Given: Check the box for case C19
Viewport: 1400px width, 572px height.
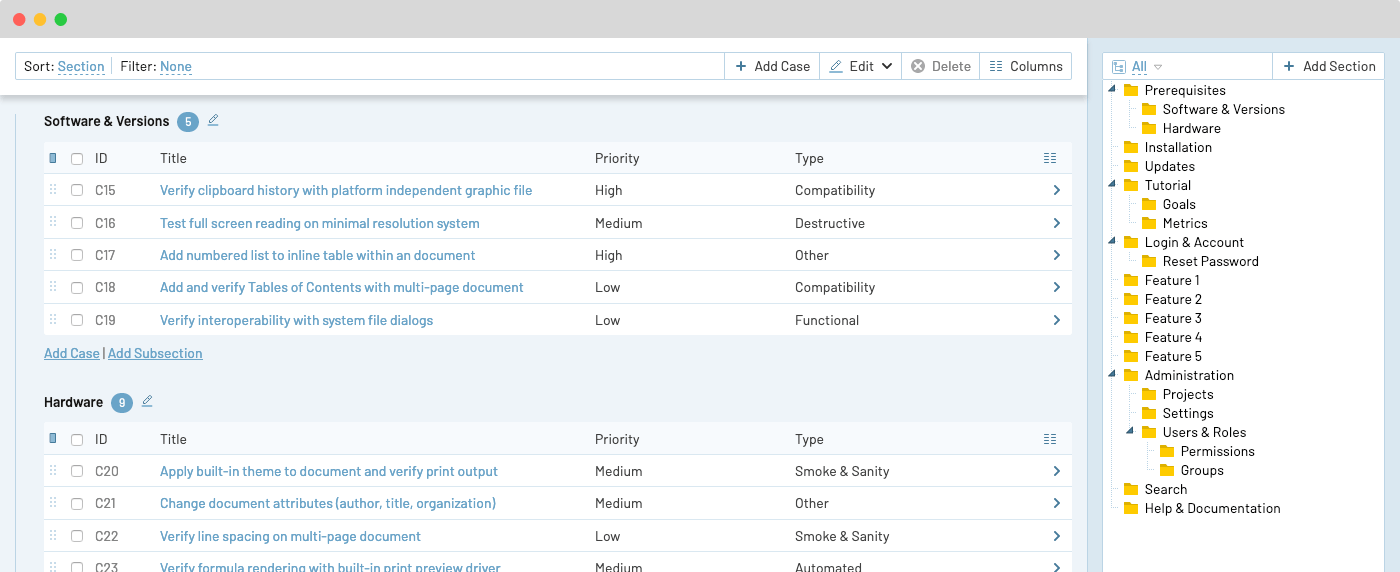Looking at the screenshot, I should tap(77, 320).
